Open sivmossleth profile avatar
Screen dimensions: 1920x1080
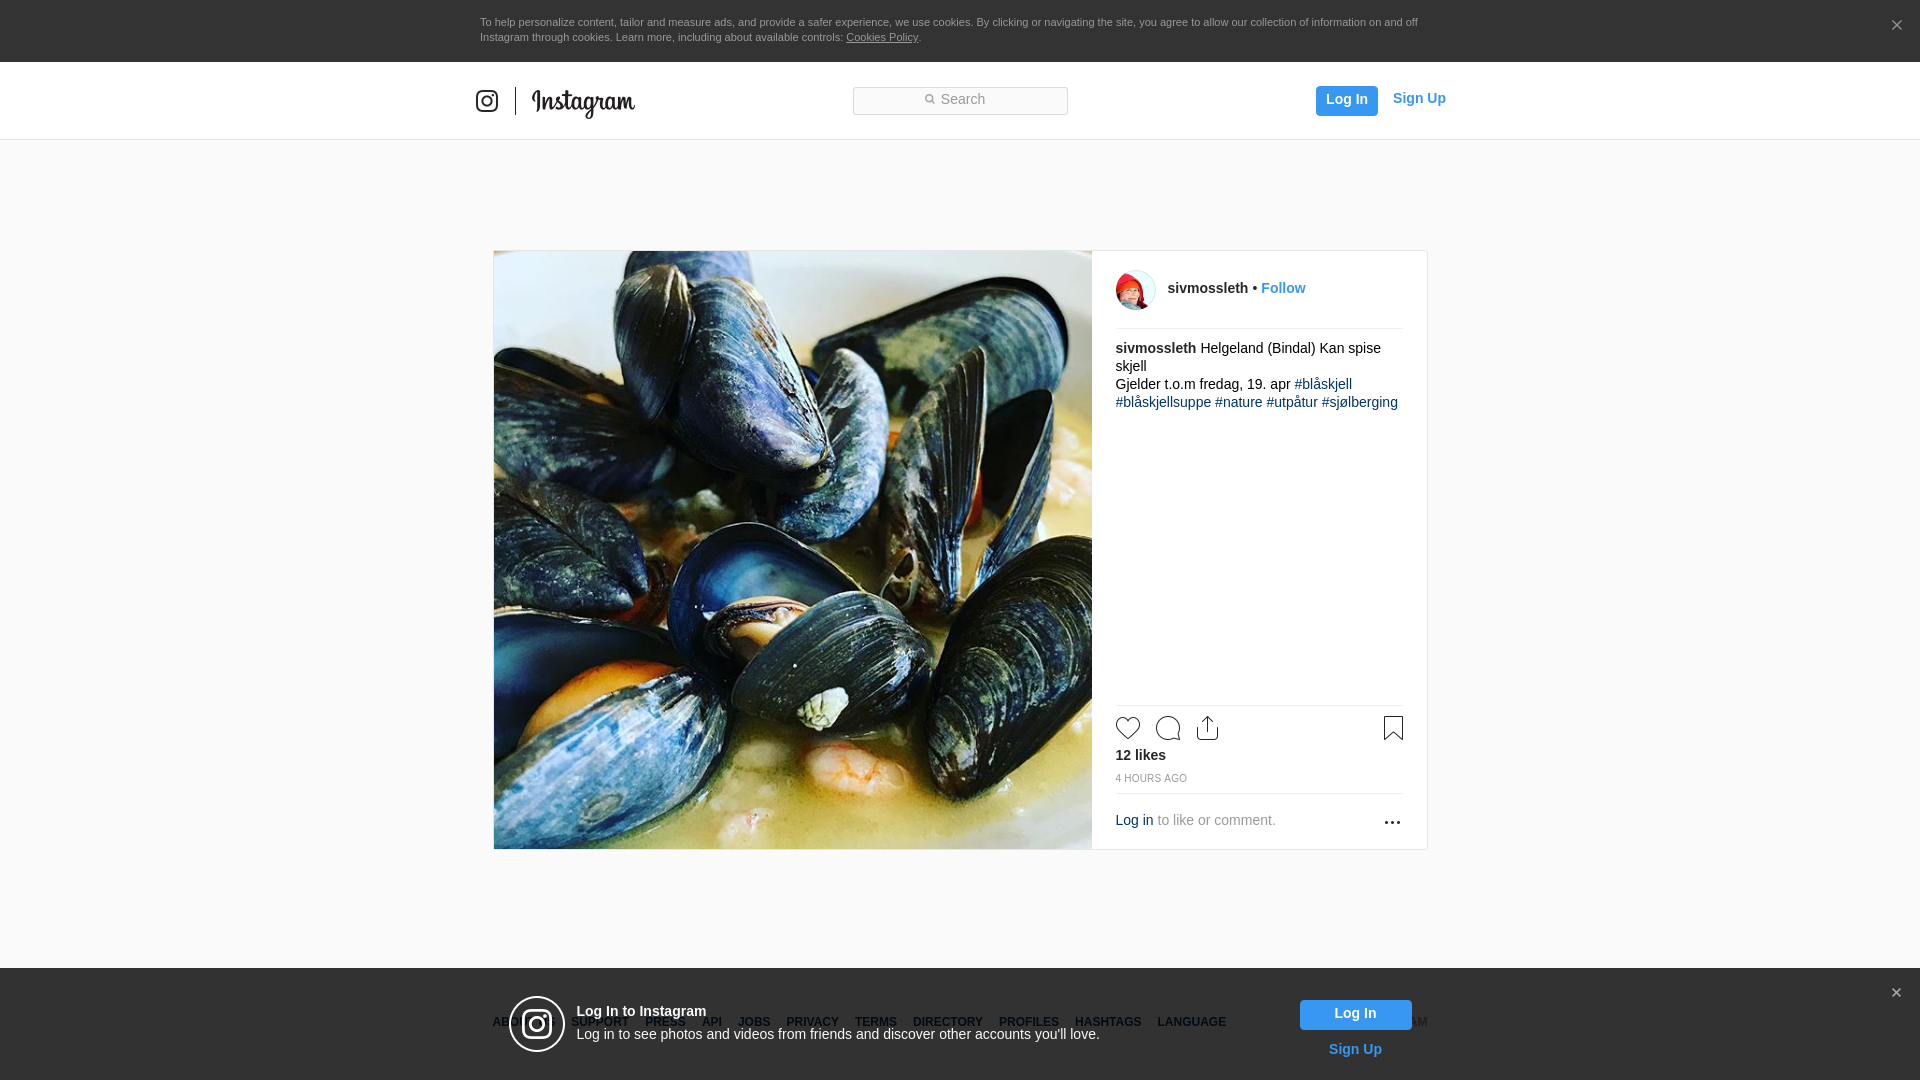coord(1135,290)
